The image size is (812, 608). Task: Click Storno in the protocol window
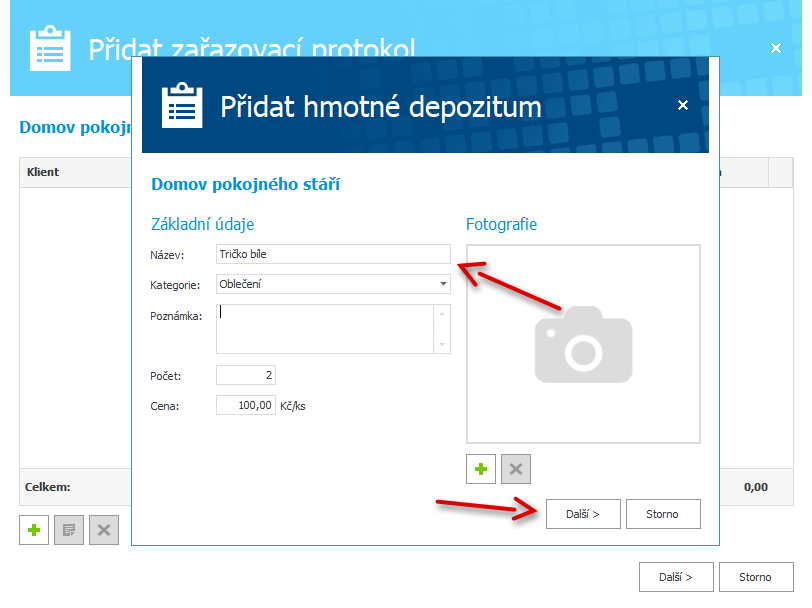(756, 577)
